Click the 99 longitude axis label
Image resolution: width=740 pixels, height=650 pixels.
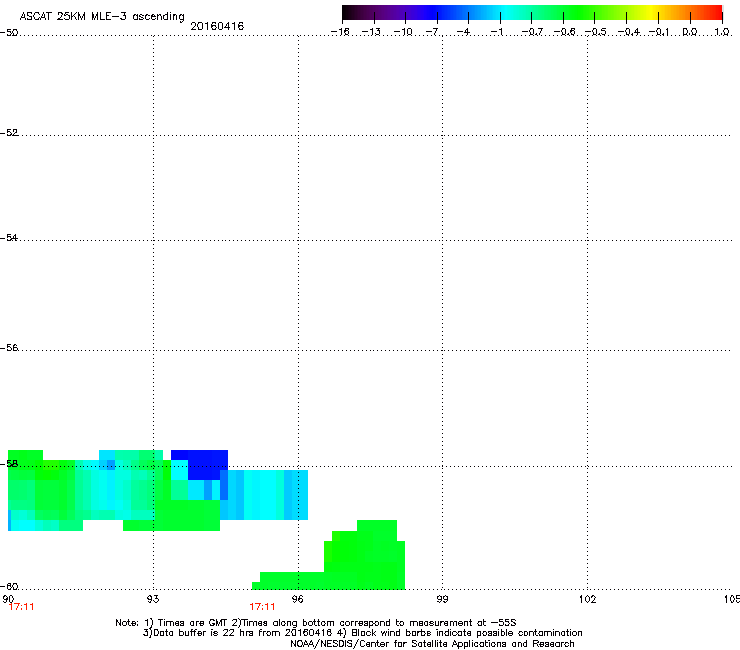[x=442, y=599]
